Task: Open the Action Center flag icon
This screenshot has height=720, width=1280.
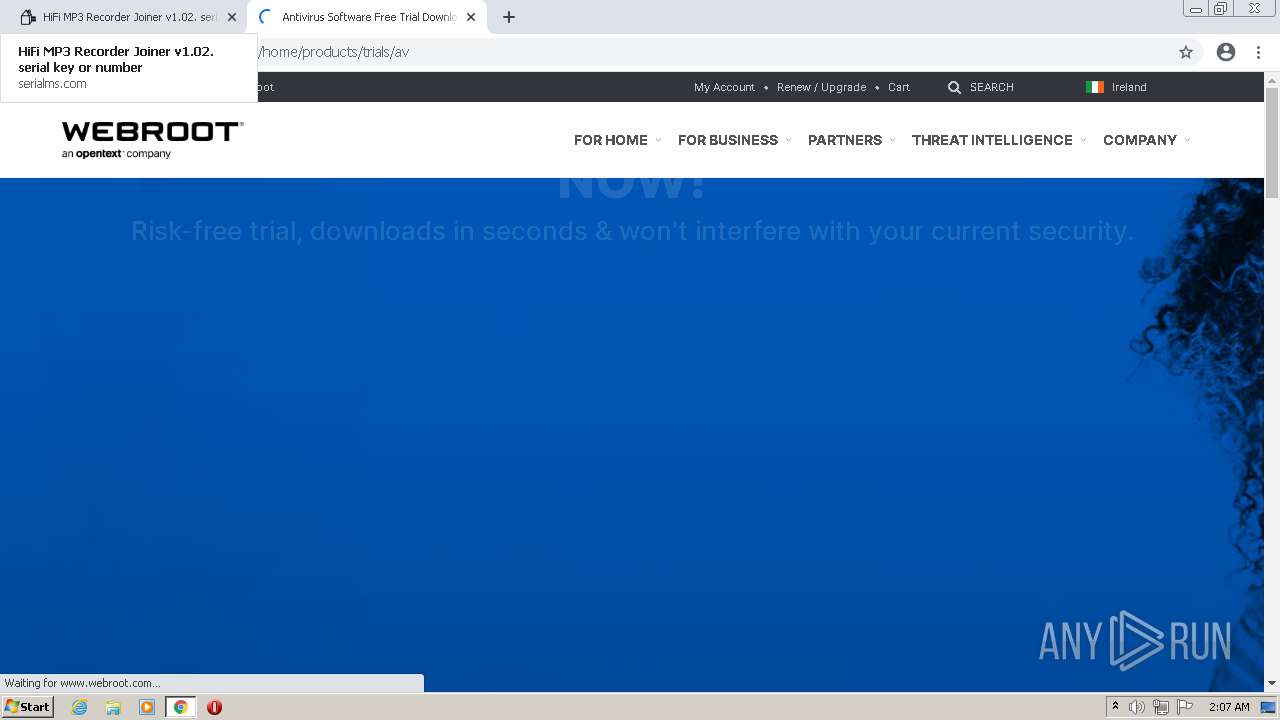Action: [1185, 707]
